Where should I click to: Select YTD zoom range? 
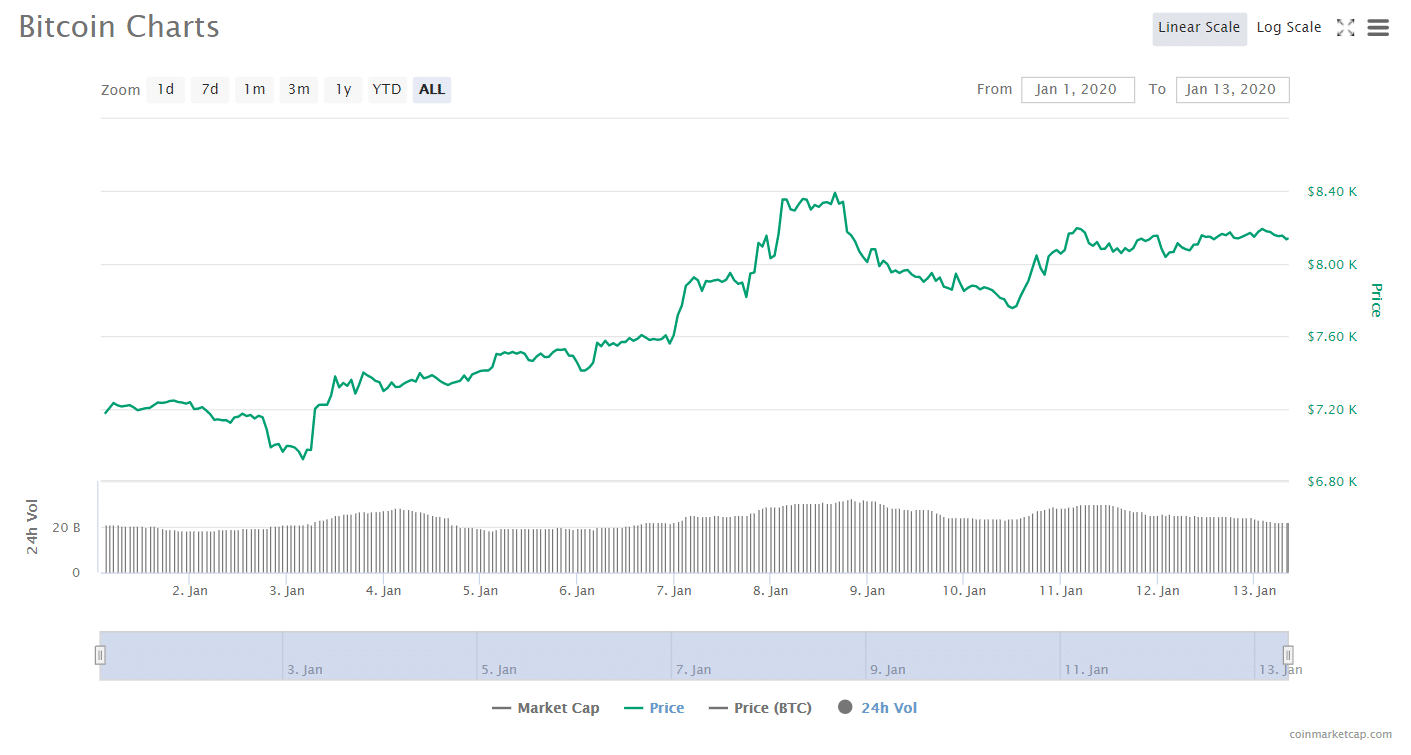tap(387, 90)
